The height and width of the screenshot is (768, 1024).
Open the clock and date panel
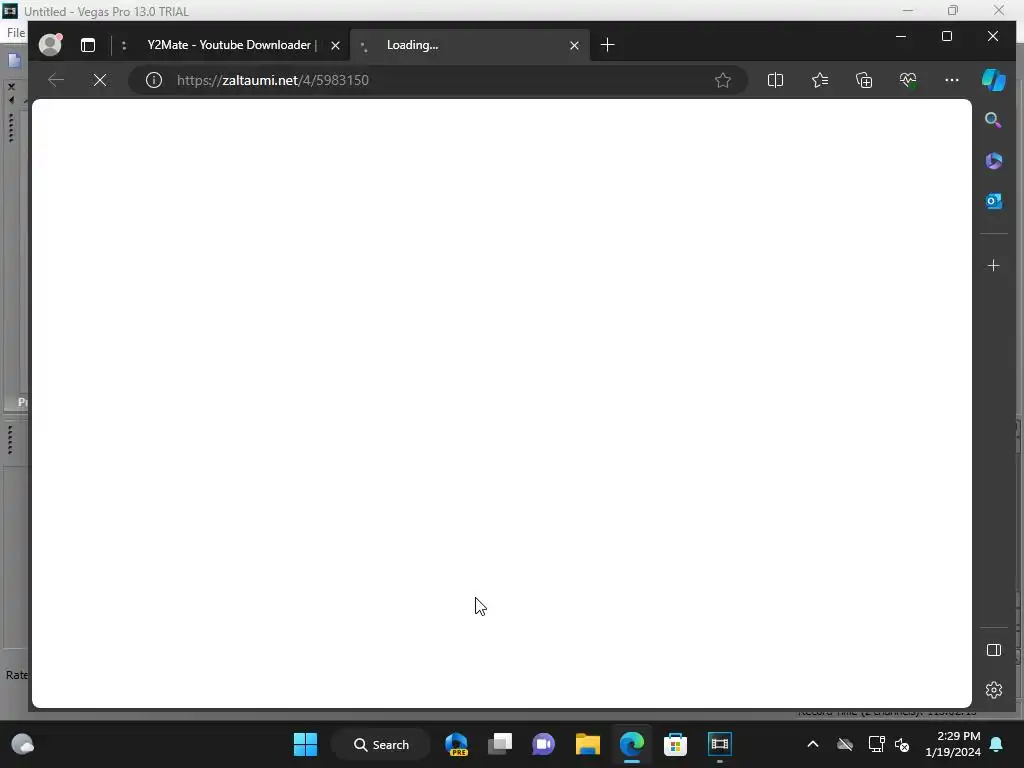(952, 744)
